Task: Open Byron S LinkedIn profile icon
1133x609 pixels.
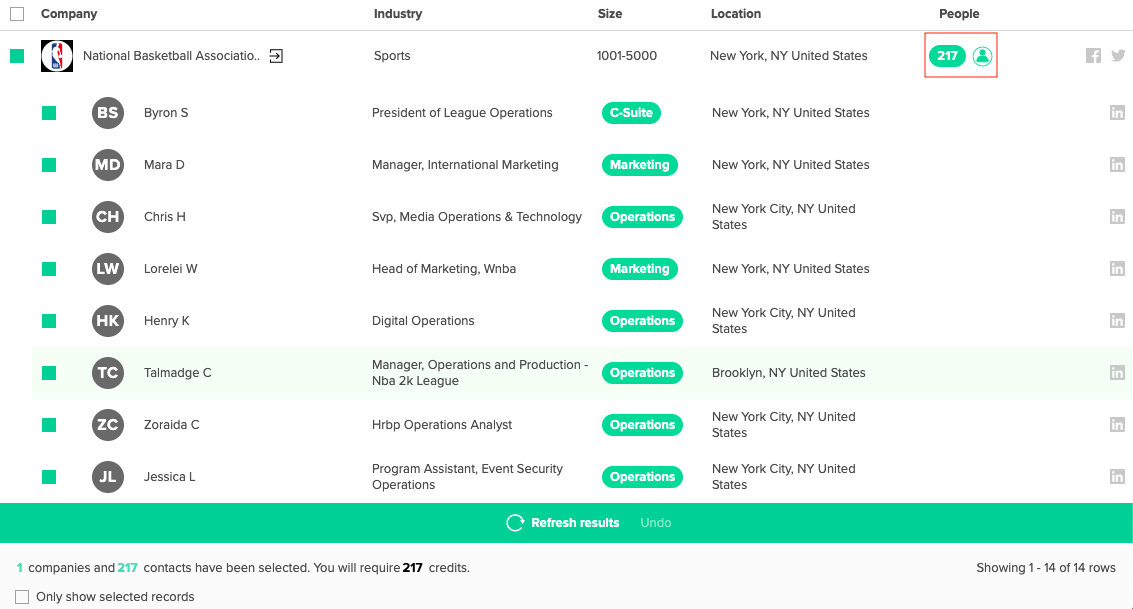Action: pyautogui.click(x=1117, y=113)
